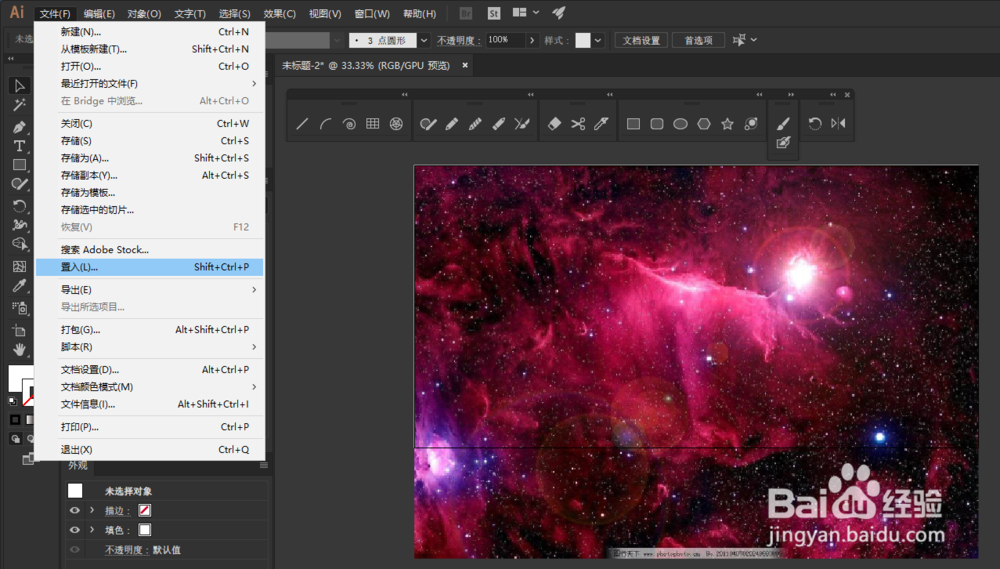
Task: Select the Polar Grid tool
Action: (x=396, y=124)
